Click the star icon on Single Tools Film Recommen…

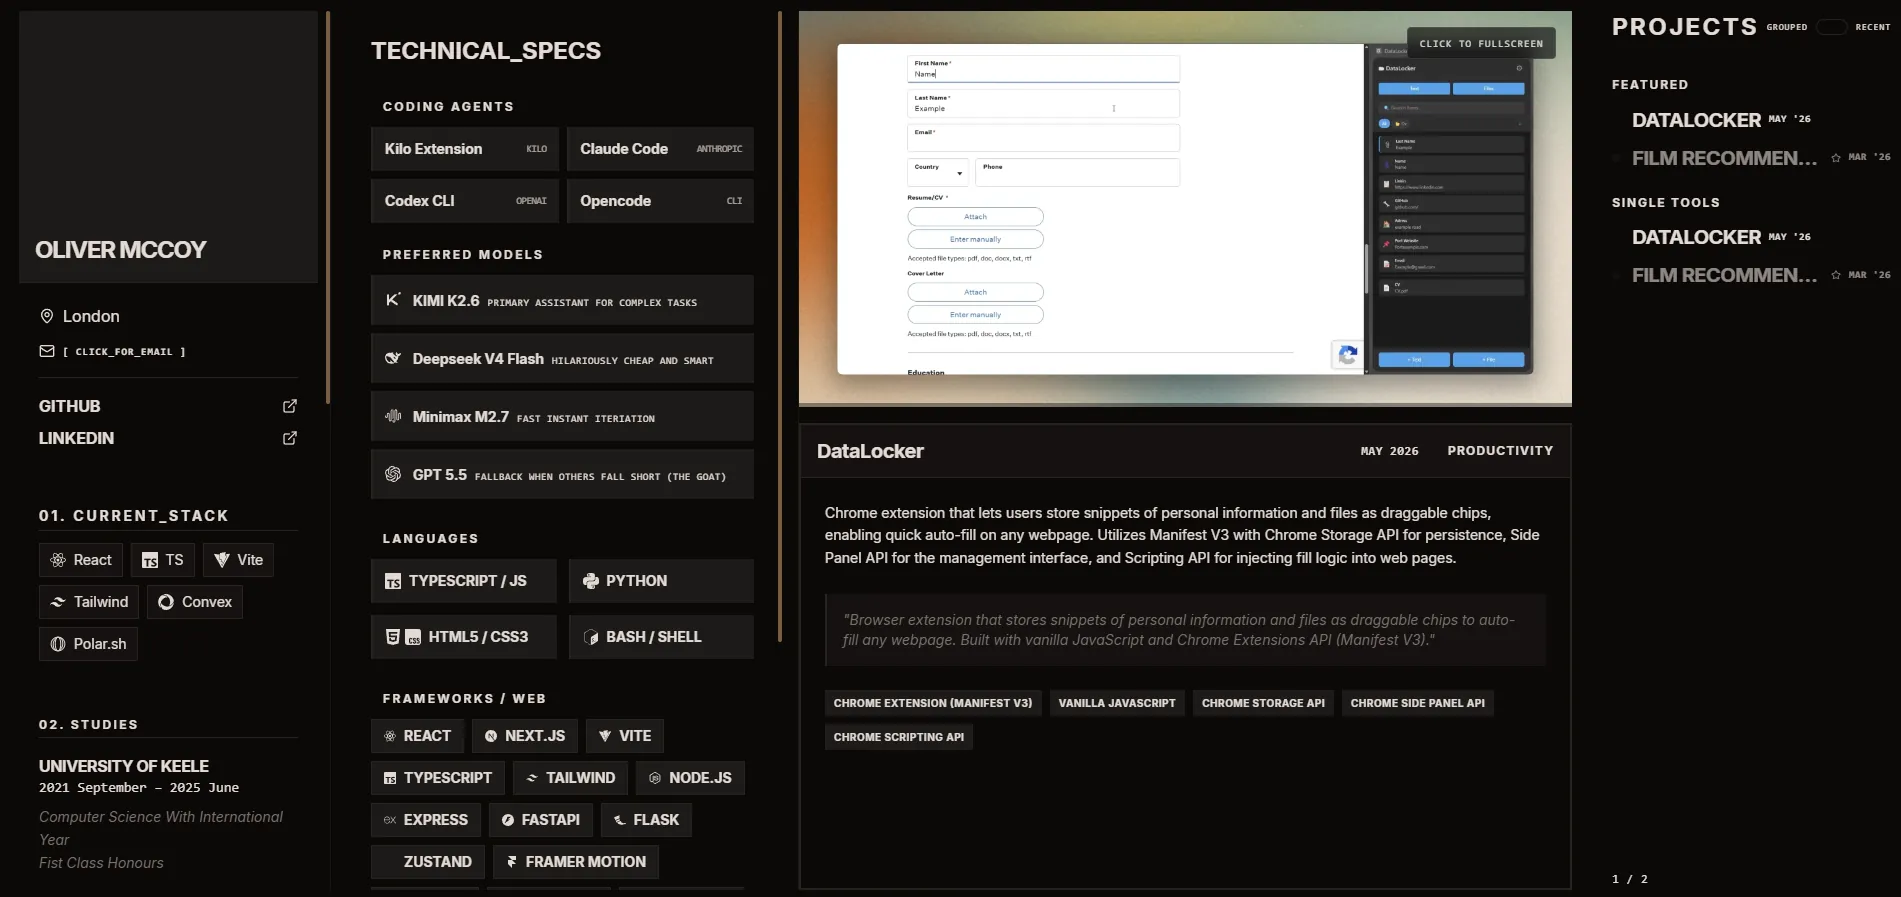[x=1836, y=275]
